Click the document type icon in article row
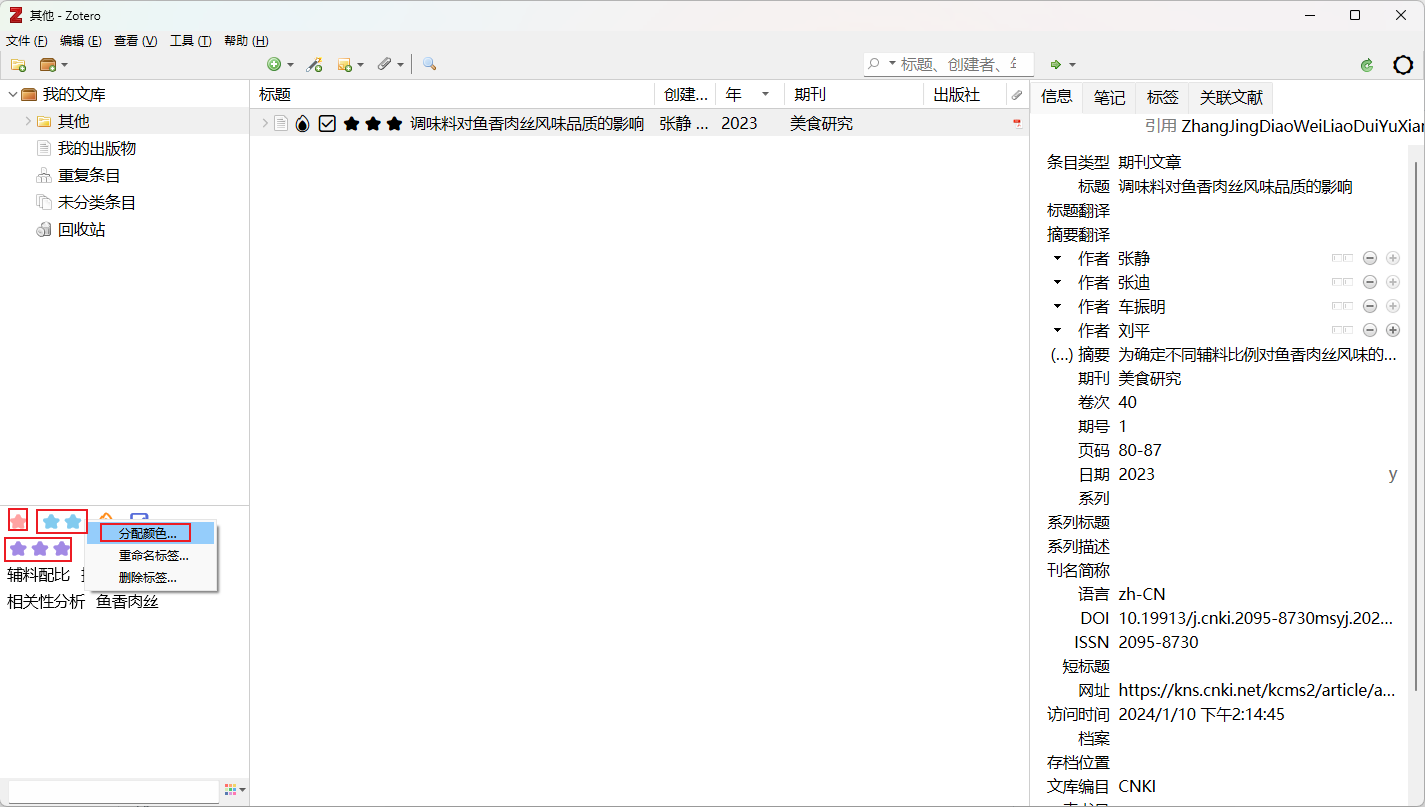The image size is (1425, 807). click(x=281, y=124)
